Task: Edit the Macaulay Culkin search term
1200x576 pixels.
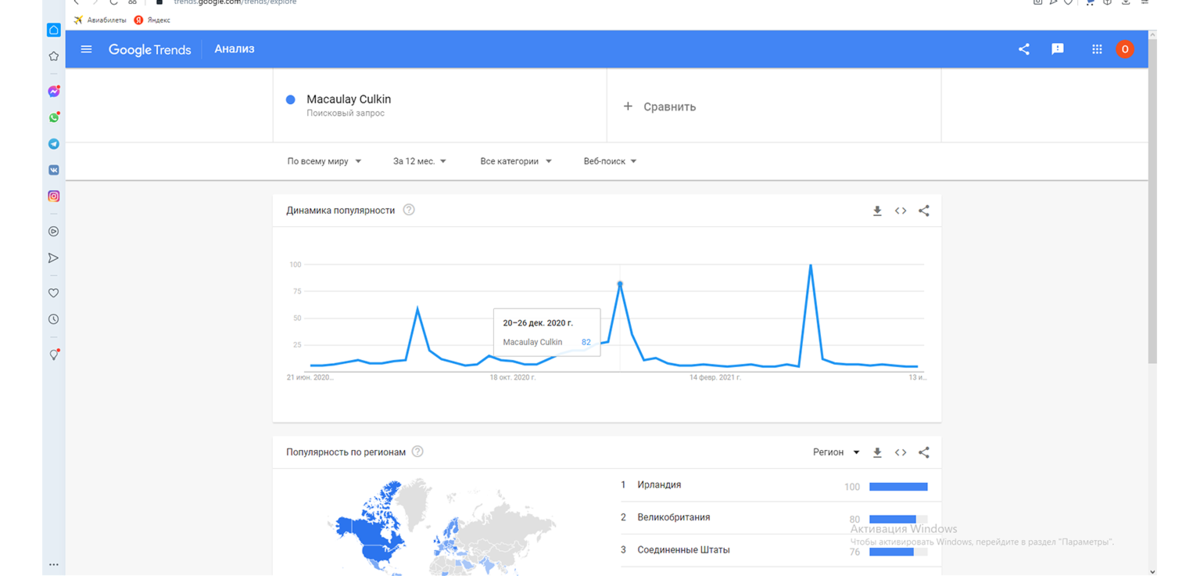Action: point(348,100)
